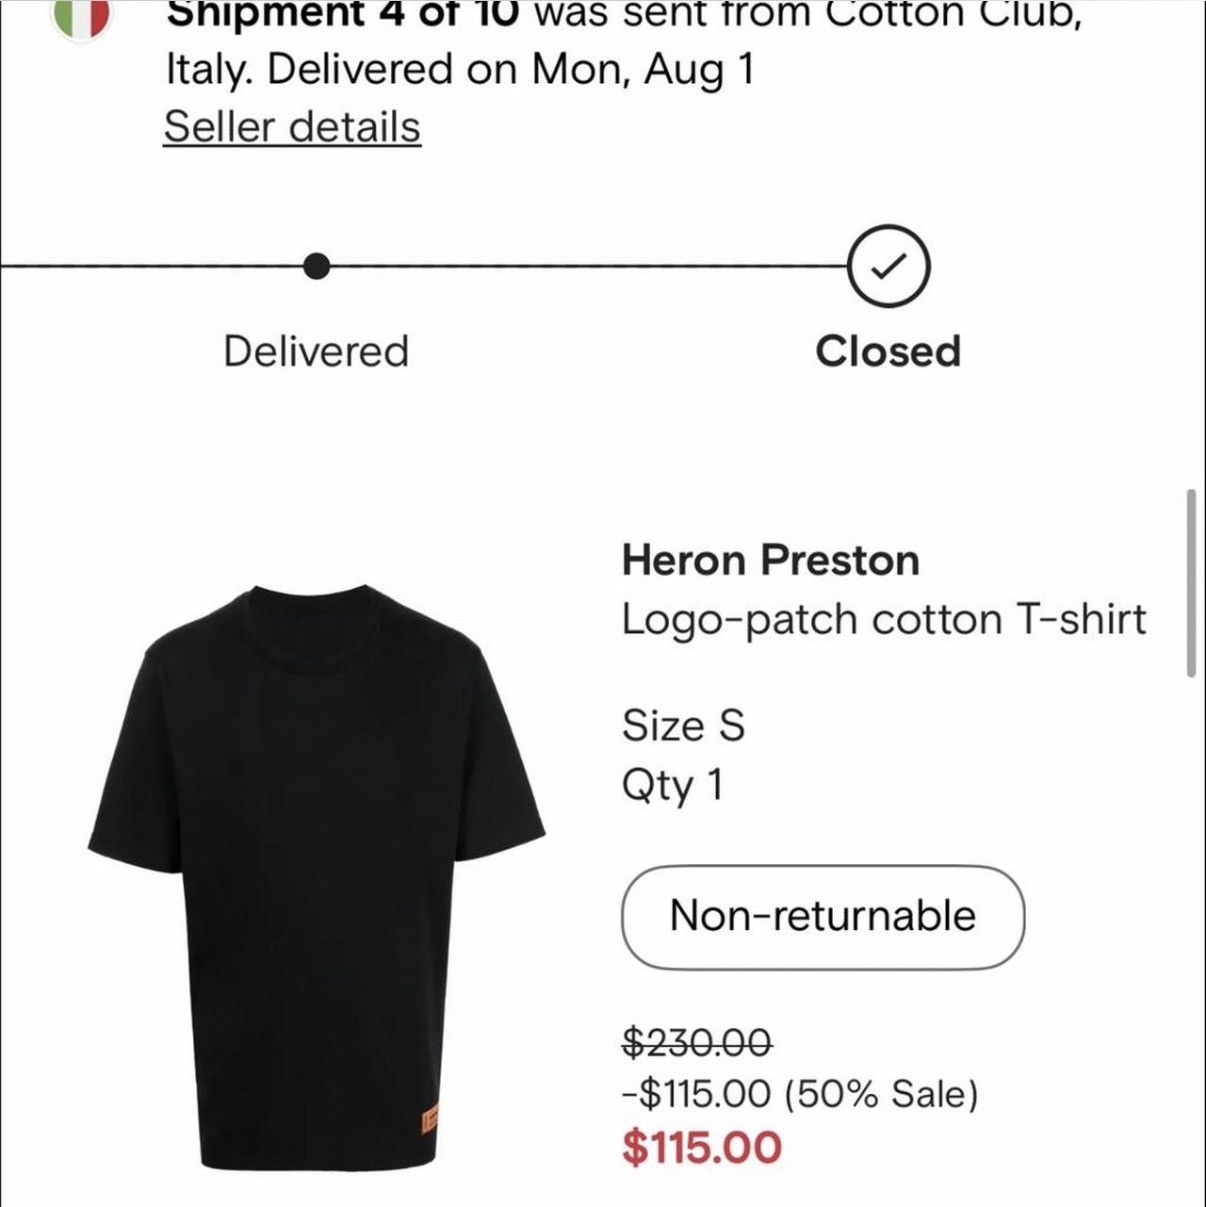This screenshot has width=1206, height=1207.
Task: Click the page scrollbar handle
Action: [x=1191, y=583]
